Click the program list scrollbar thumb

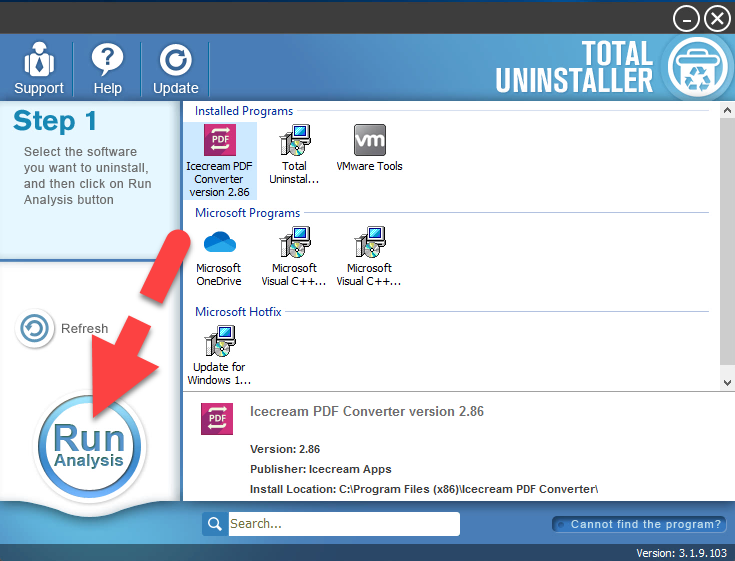click(x=727, y=241)
